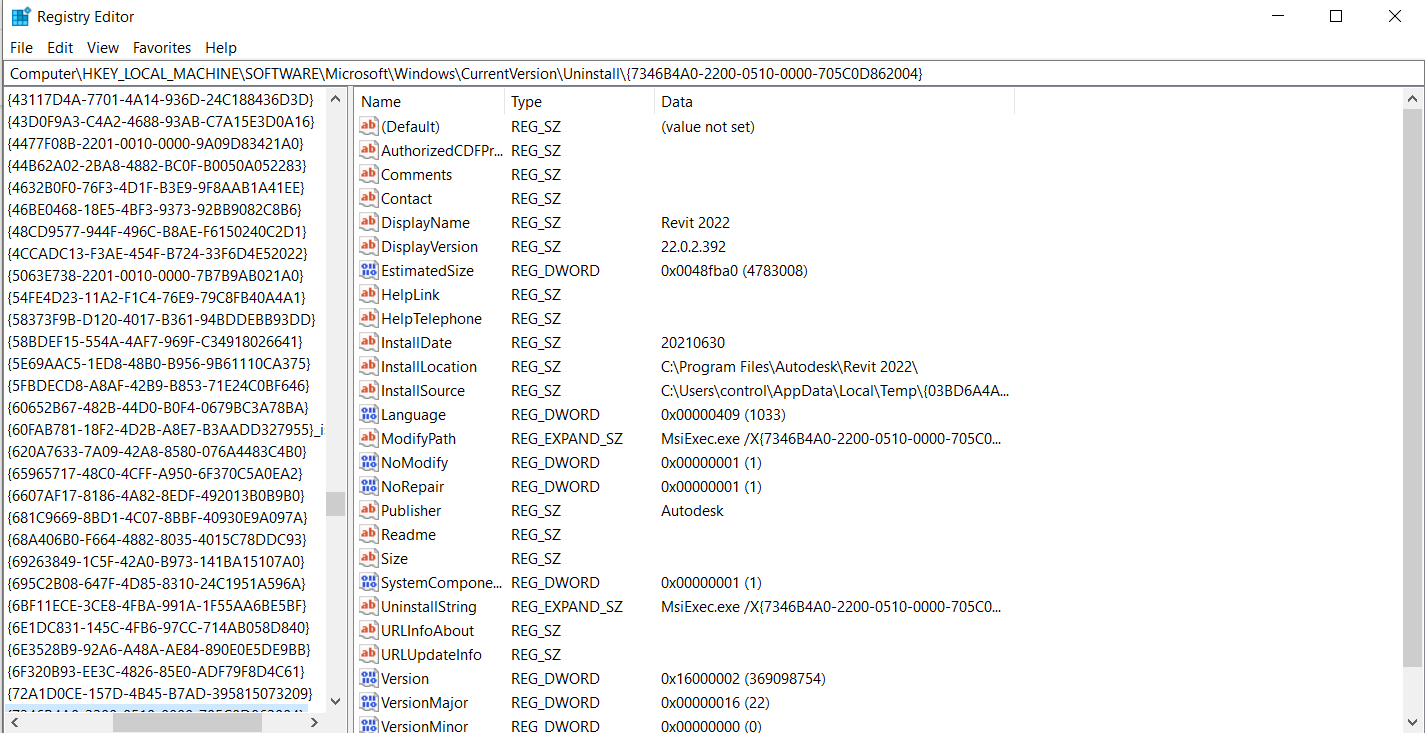The image size is (1425, 733).
Task: Click the tree pane horizontal scrollbar thumb
Action: pos(187,722)
